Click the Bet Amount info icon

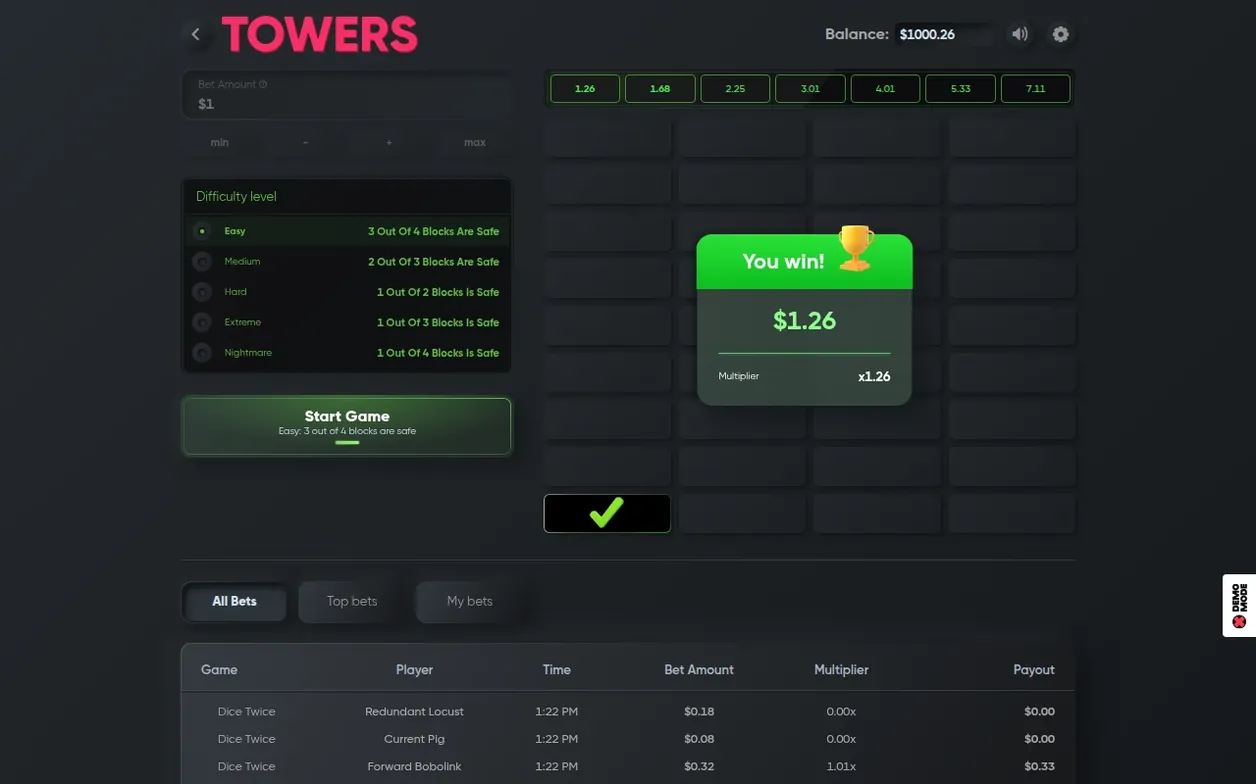[x=263, y=85]
